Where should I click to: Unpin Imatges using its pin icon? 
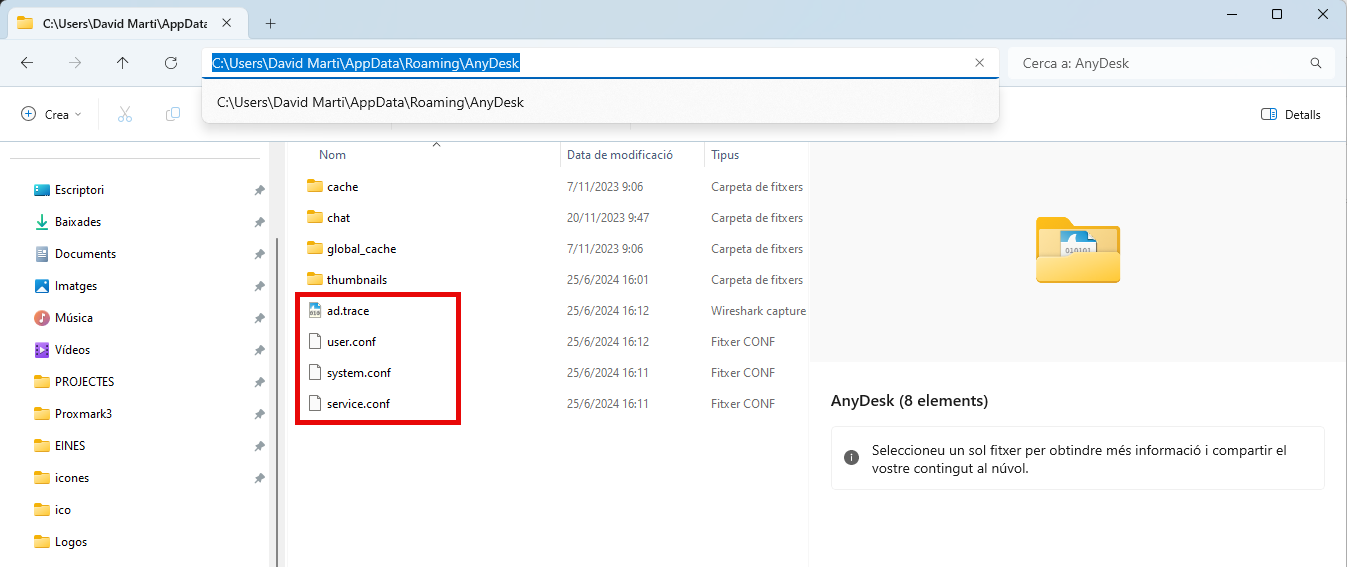[259, 286]
